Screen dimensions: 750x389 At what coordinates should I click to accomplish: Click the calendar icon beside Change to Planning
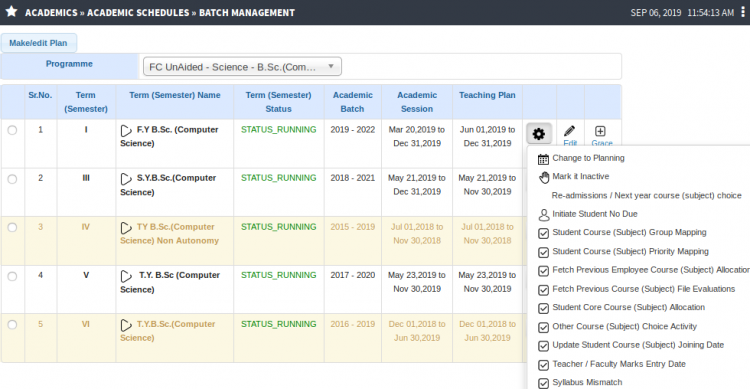click(x=543, y=159)
